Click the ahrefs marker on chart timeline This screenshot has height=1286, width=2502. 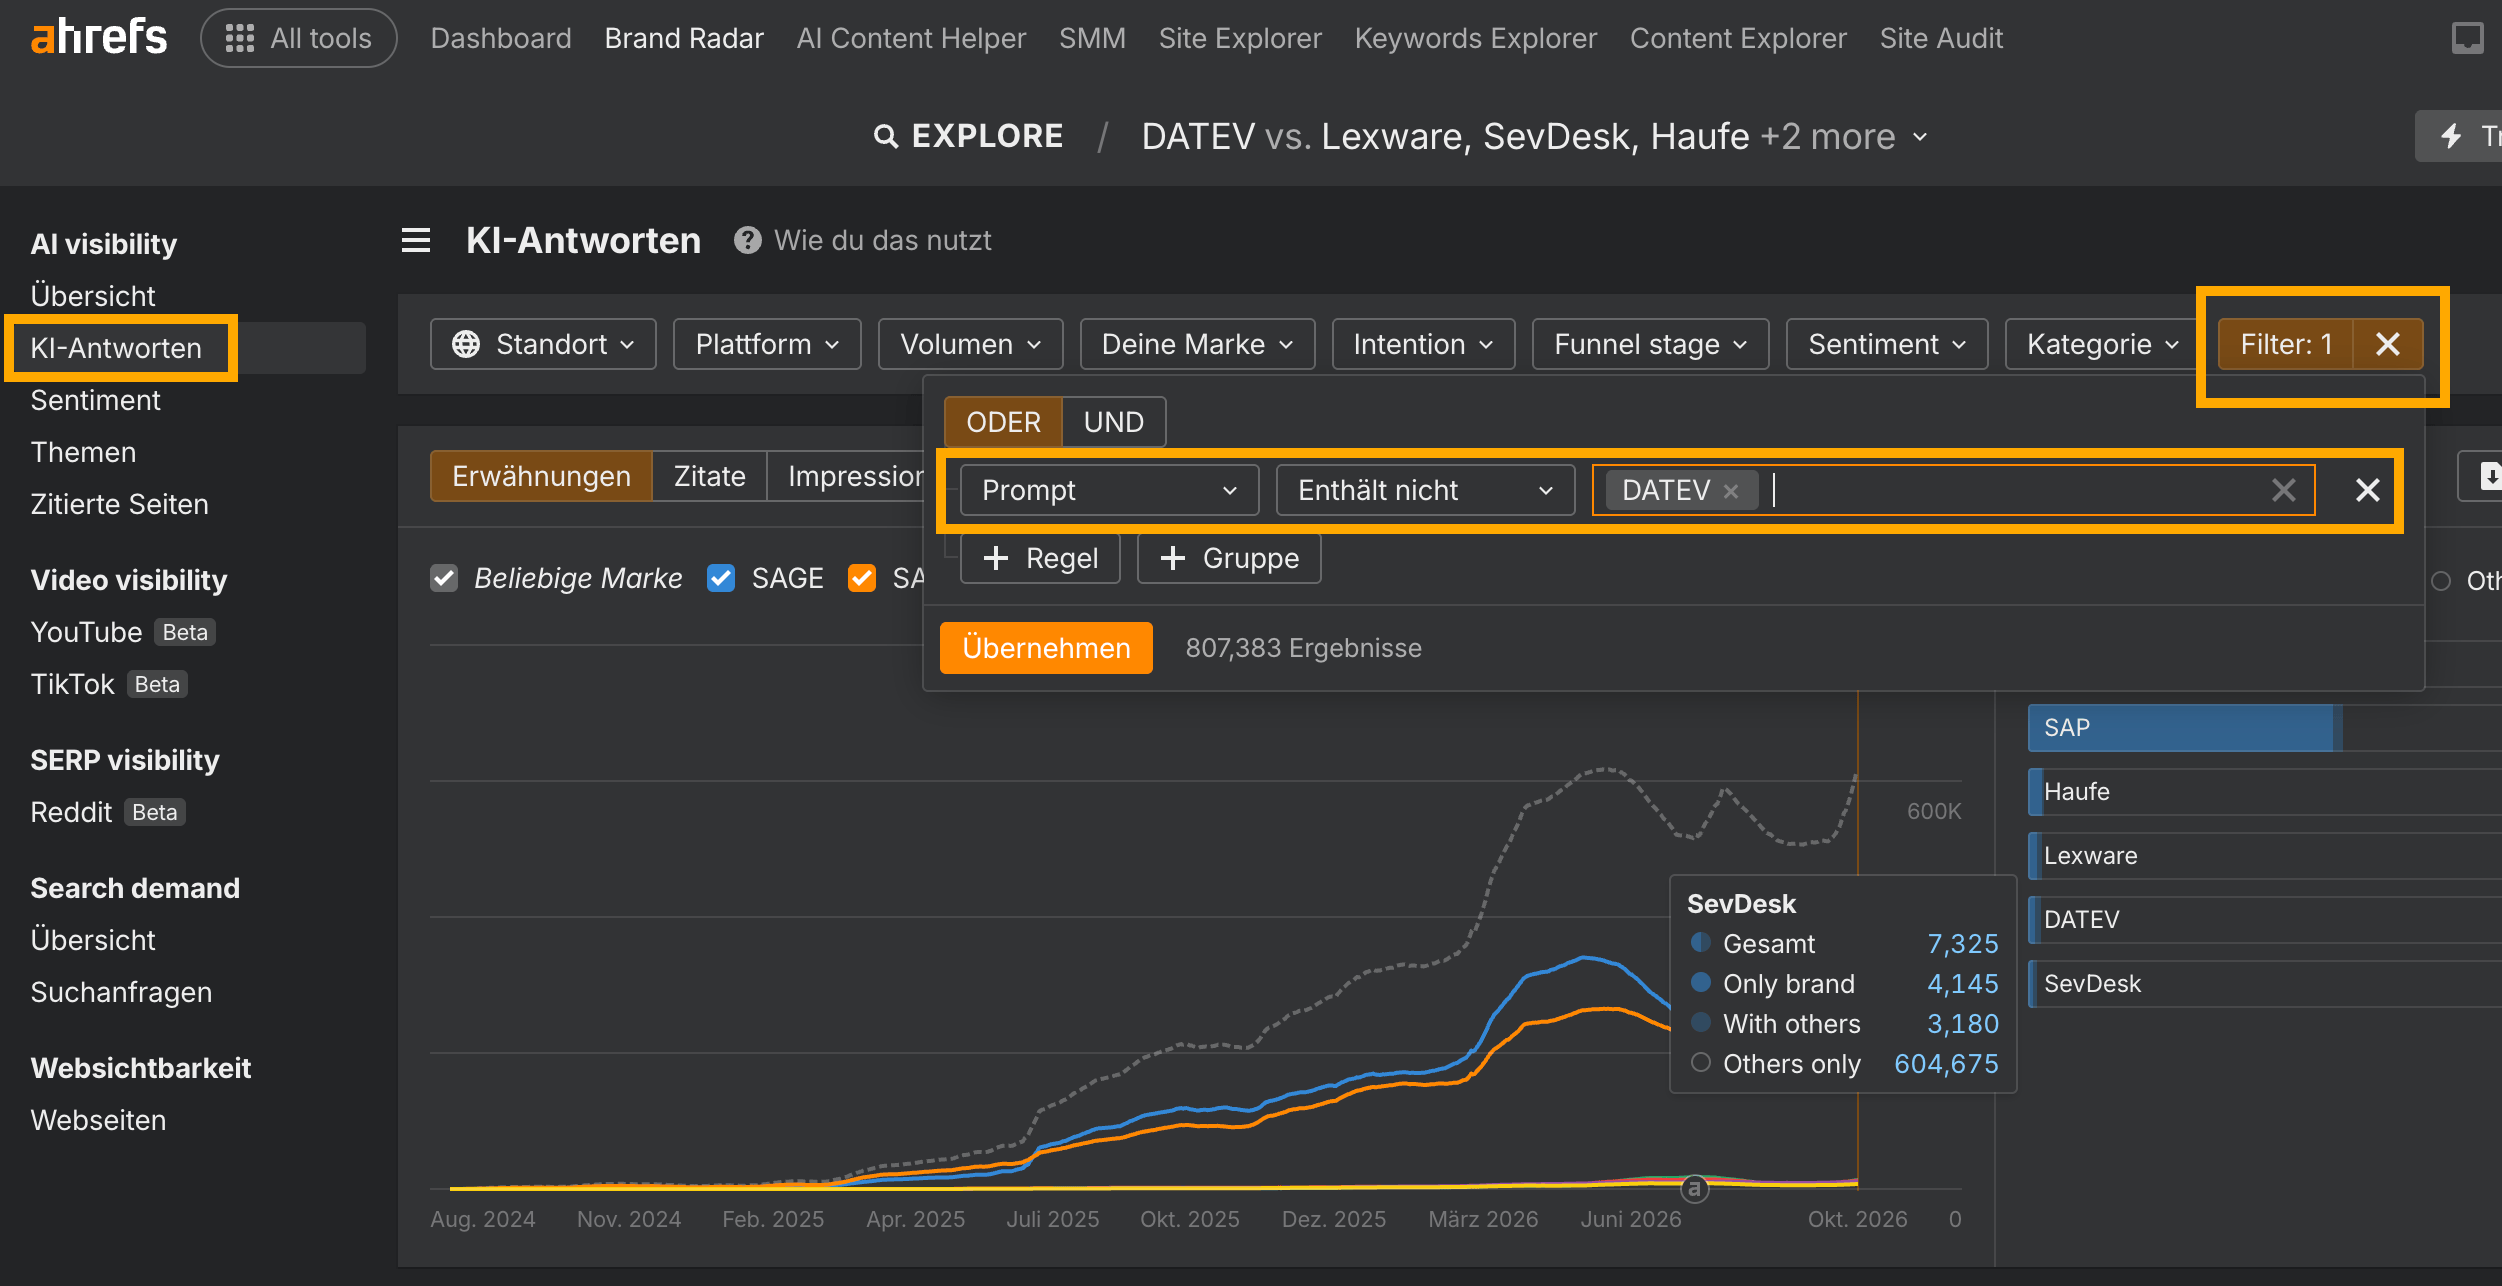1694,1188
